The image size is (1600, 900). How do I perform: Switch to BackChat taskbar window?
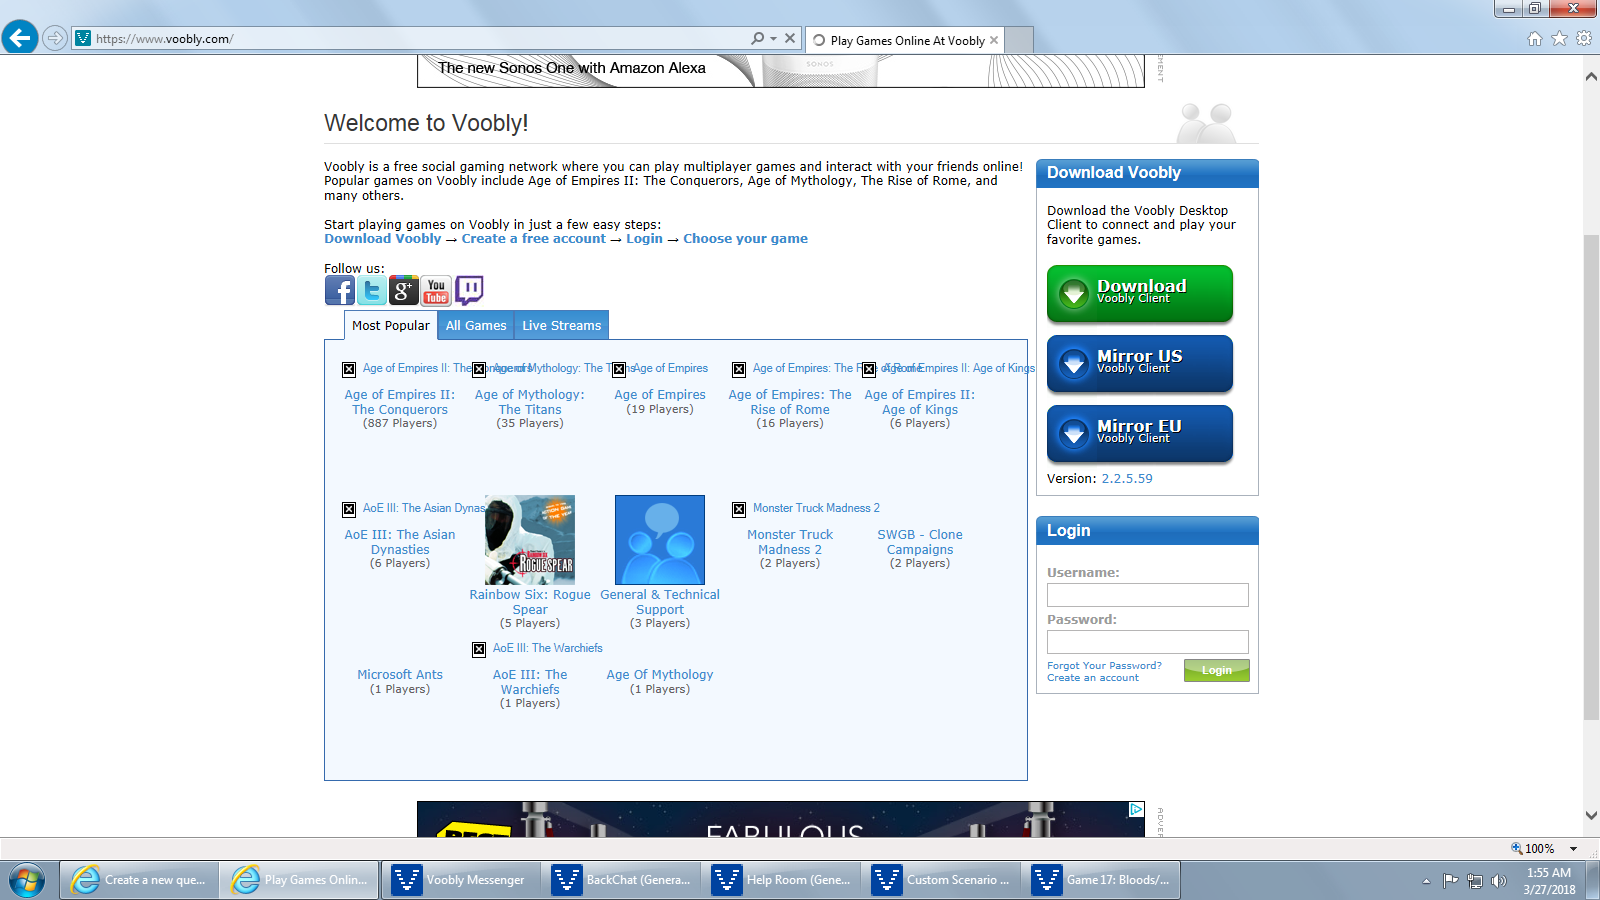pyautogui.click(x=620, y=880)
